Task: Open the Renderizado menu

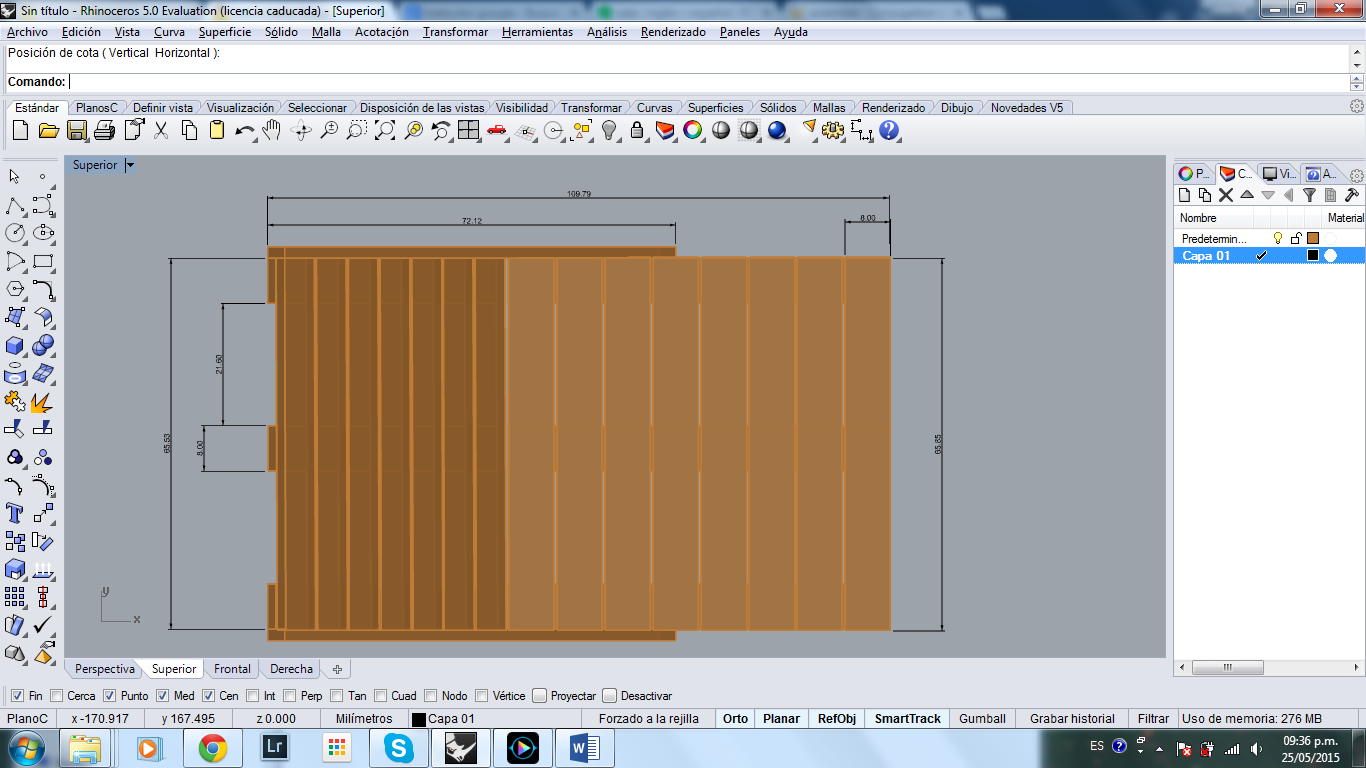Action: point(673,32)
